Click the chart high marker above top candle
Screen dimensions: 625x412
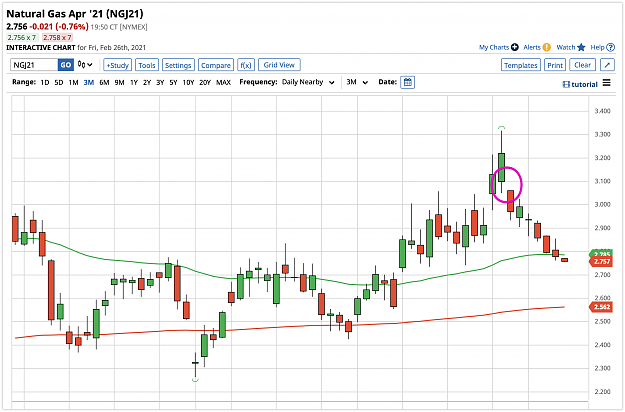click(x=501, y=128)
